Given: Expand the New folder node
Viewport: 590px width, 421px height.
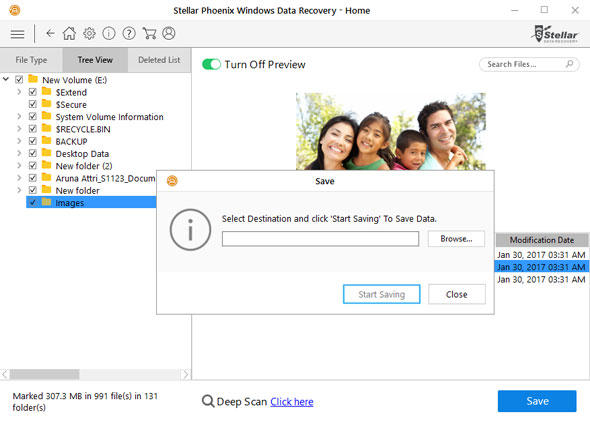Looking at the screenshot, I should coord(19,190).
